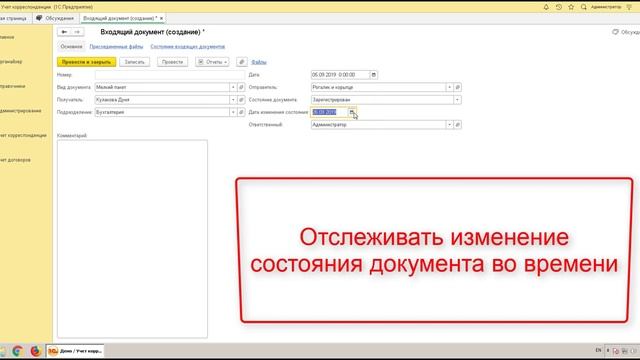The width and height of the screenshot is (640, 360).
Task: Open the discussion icon at top right
Action: point(615,32)
